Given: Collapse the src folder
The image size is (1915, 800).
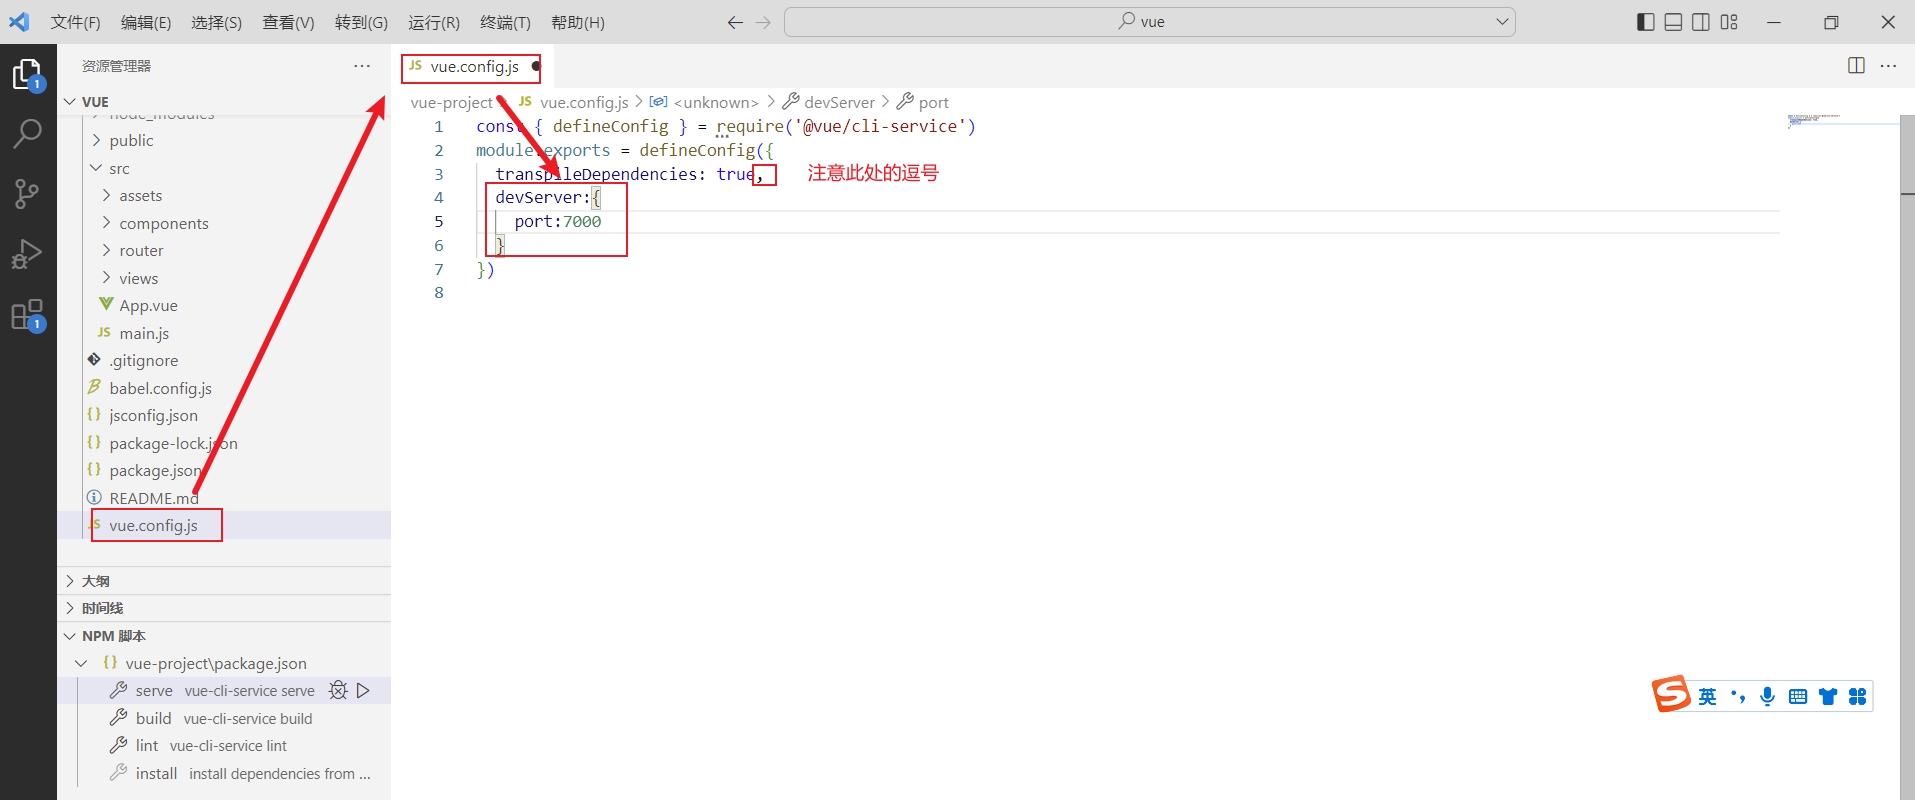Looking at the screenshot, I should (97, 168).
